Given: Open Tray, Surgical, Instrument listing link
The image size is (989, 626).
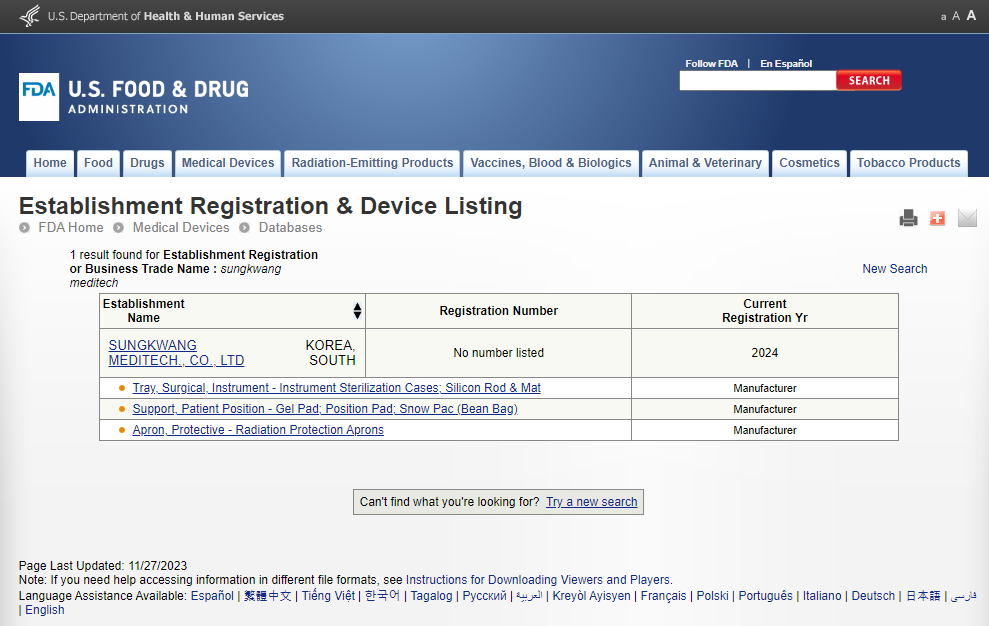Looking at the screenshot, I should click(336, 388).
